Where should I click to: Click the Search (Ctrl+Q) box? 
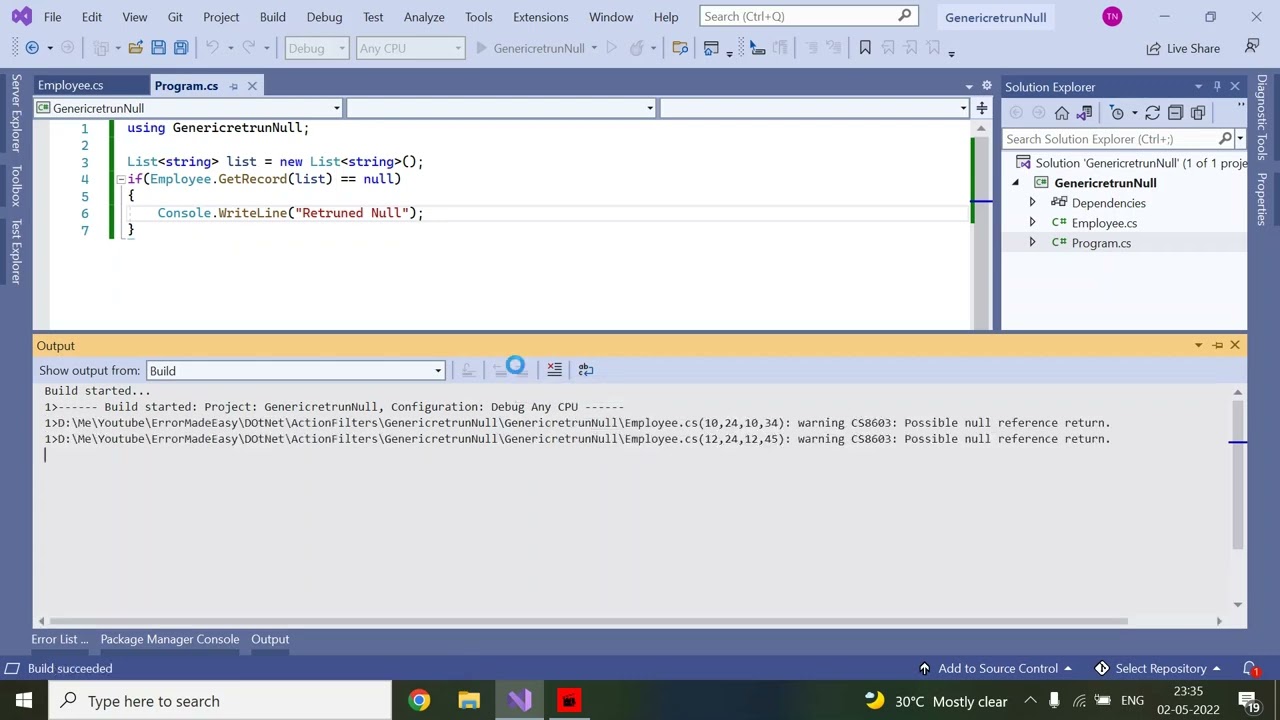(807, 17)
